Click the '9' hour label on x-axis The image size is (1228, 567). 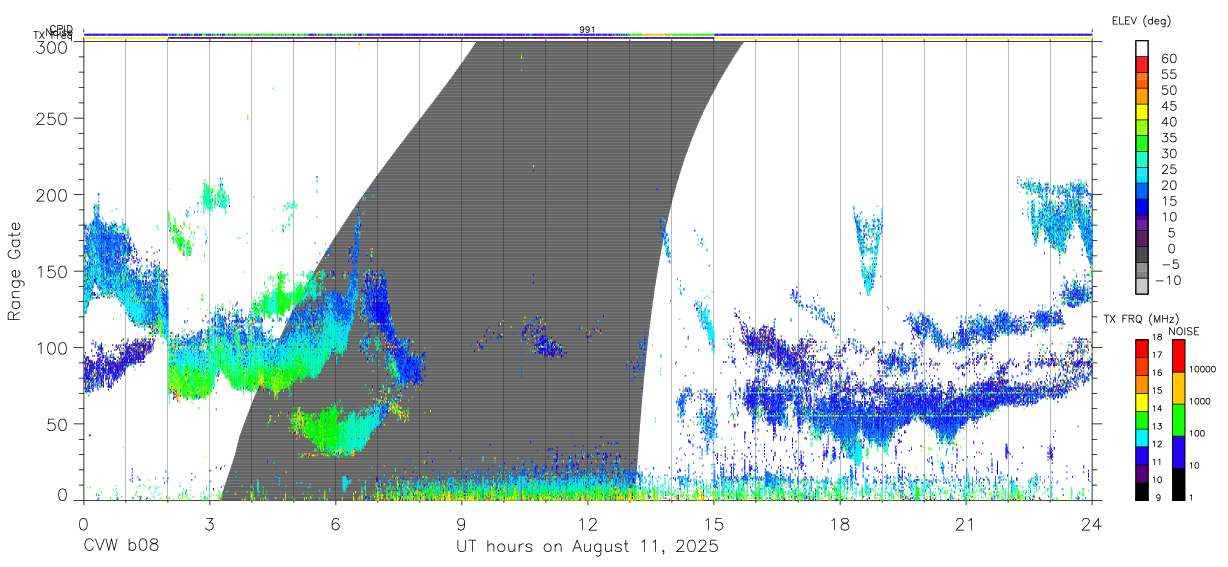click(x=462, y=523)
